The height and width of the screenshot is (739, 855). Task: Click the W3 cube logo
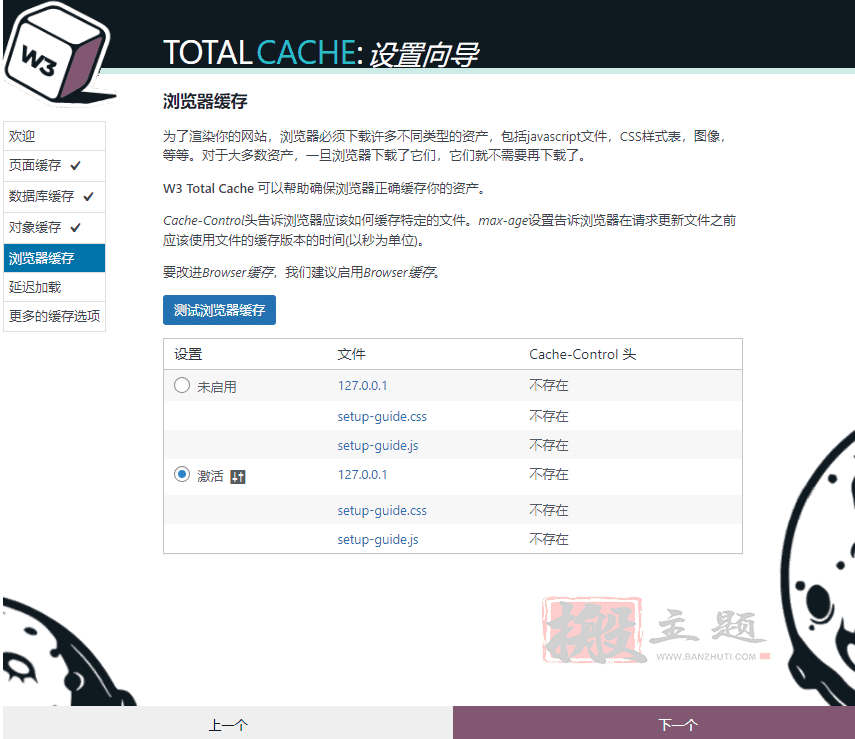pyautogui.click(x=57, y=53)
